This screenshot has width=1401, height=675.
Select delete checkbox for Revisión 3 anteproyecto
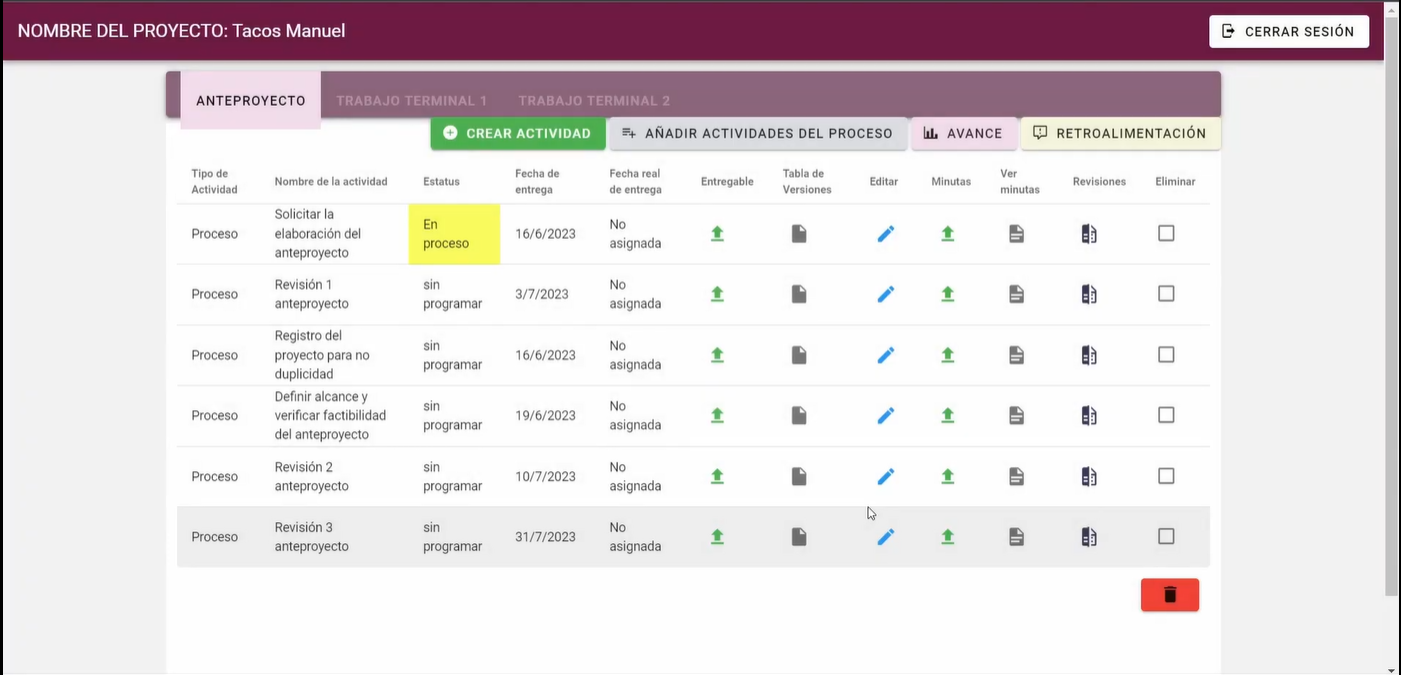pyautogui.click(x=1166, y=536)
